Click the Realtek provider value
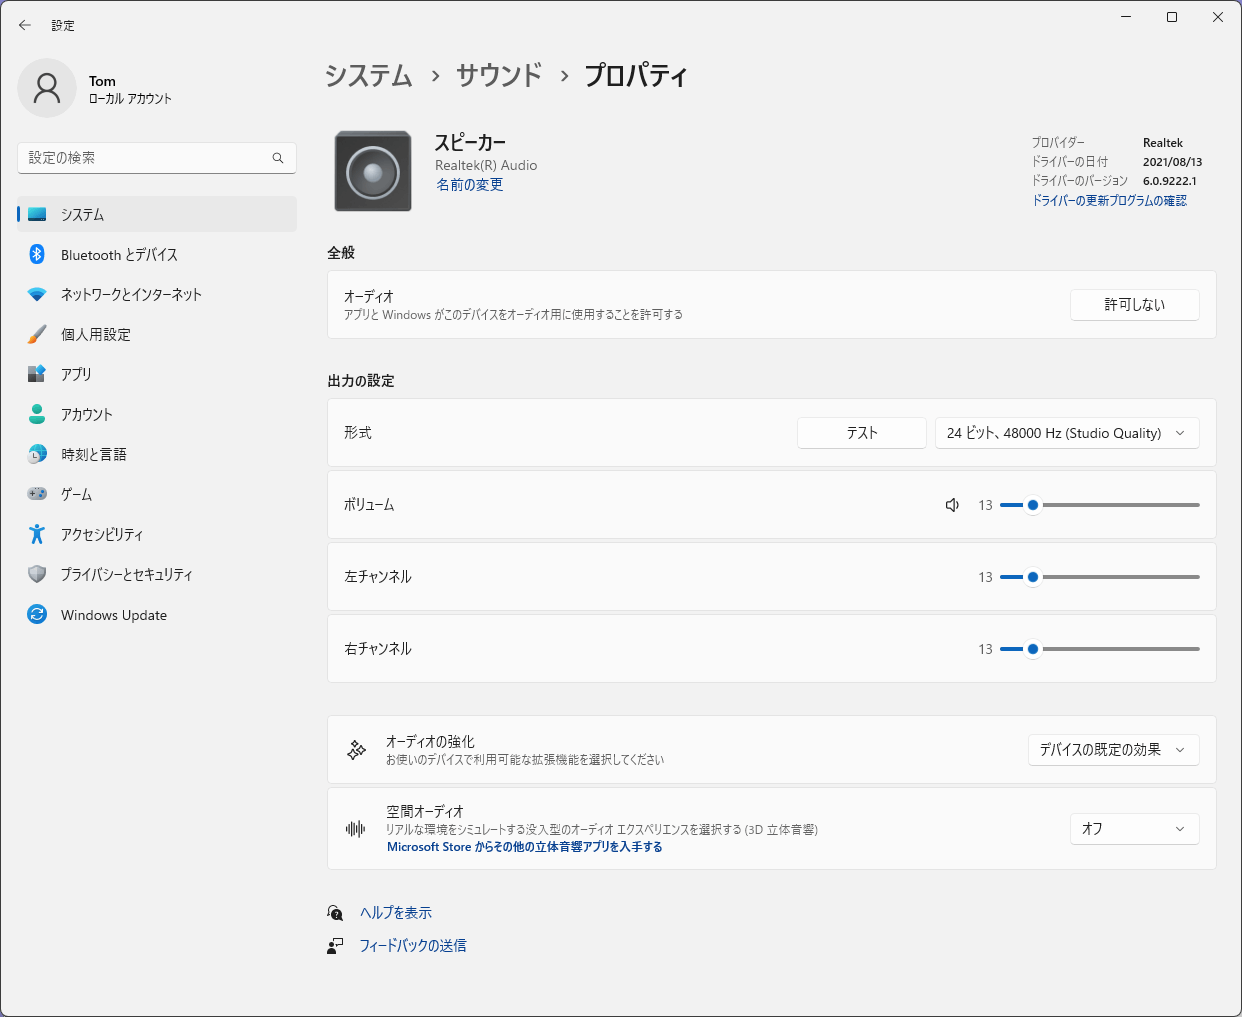 [1163, 143]
